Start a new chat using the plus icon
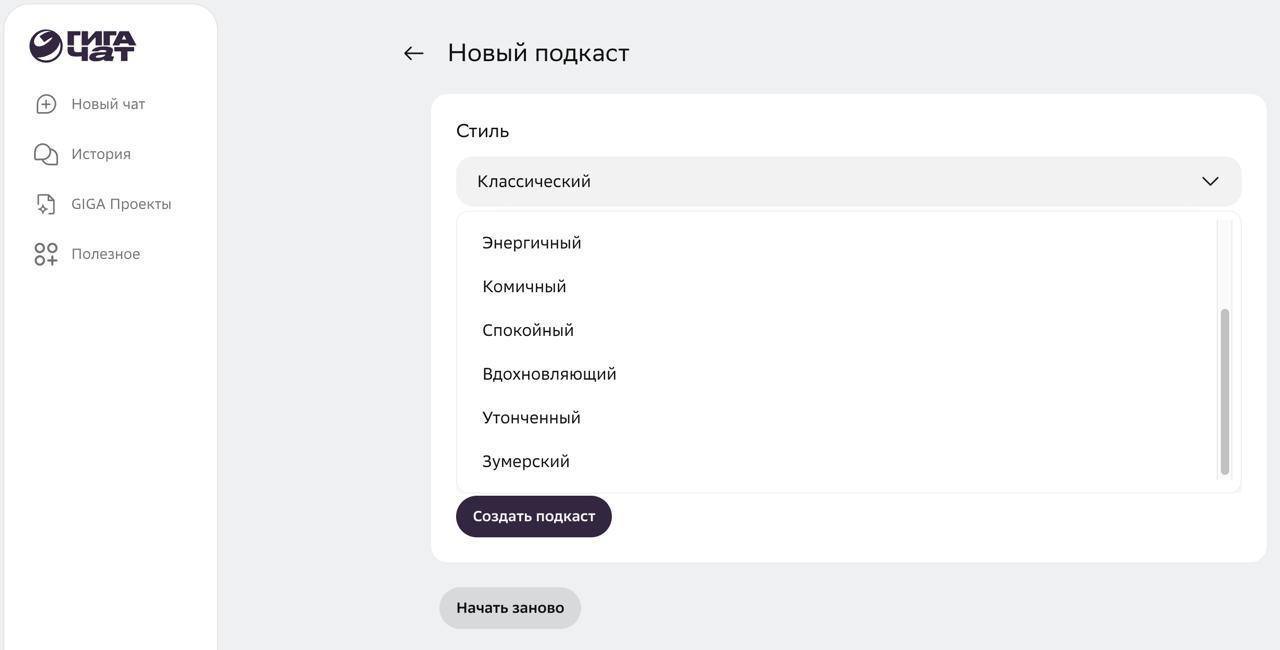The width and height of the screenshot is (1280, 650). 44,103
